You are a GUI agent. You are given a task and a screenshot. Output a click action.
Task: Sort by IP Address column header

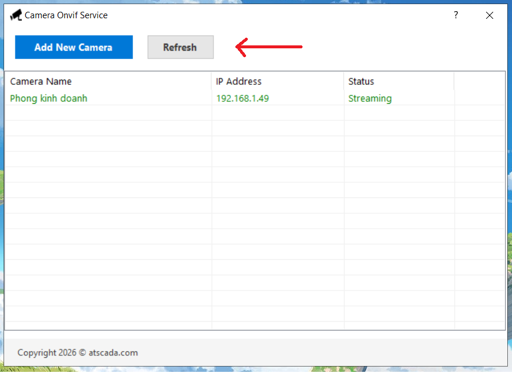(x=277, y=81)
